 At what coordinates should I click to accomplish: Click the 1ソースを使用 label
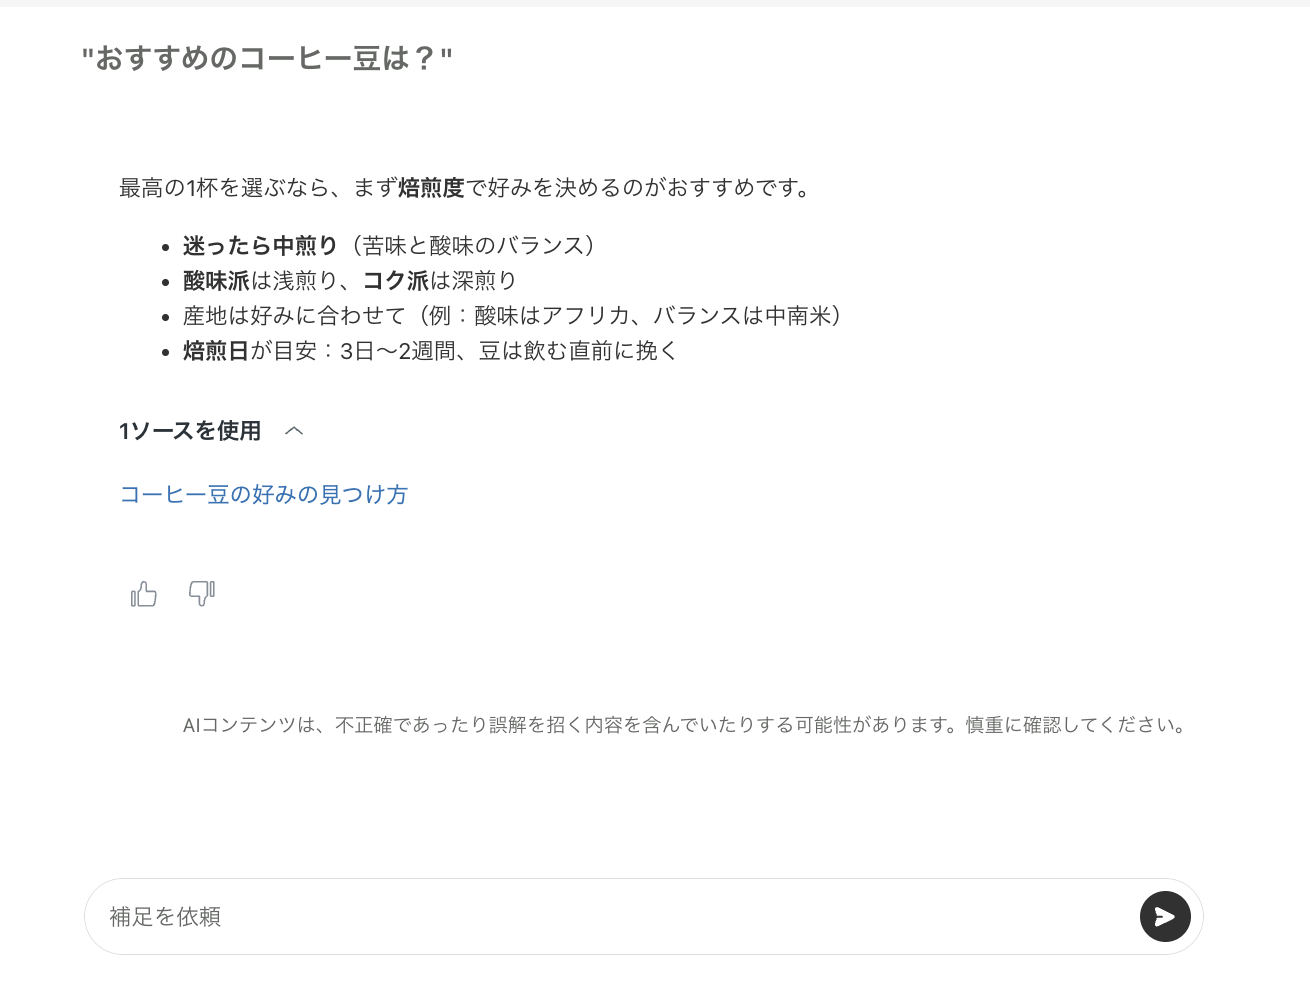coord(190,431)
